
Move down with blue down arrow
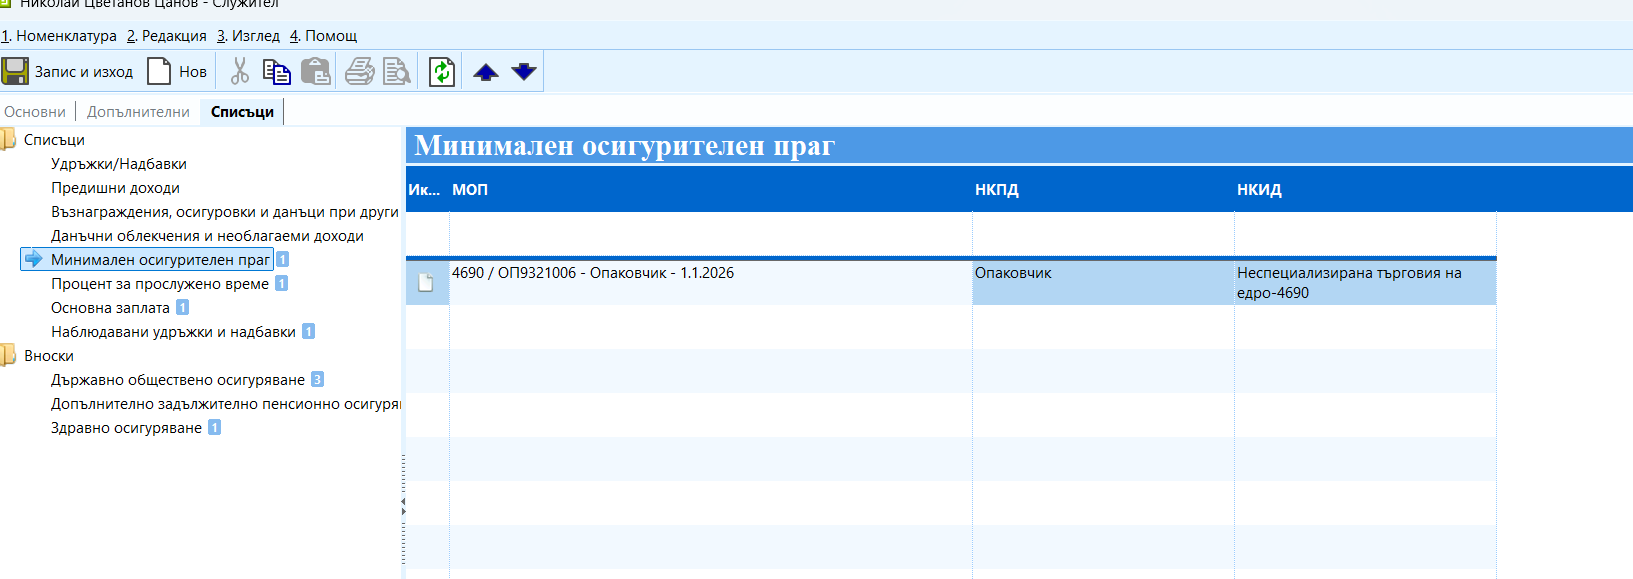[524, 72]
